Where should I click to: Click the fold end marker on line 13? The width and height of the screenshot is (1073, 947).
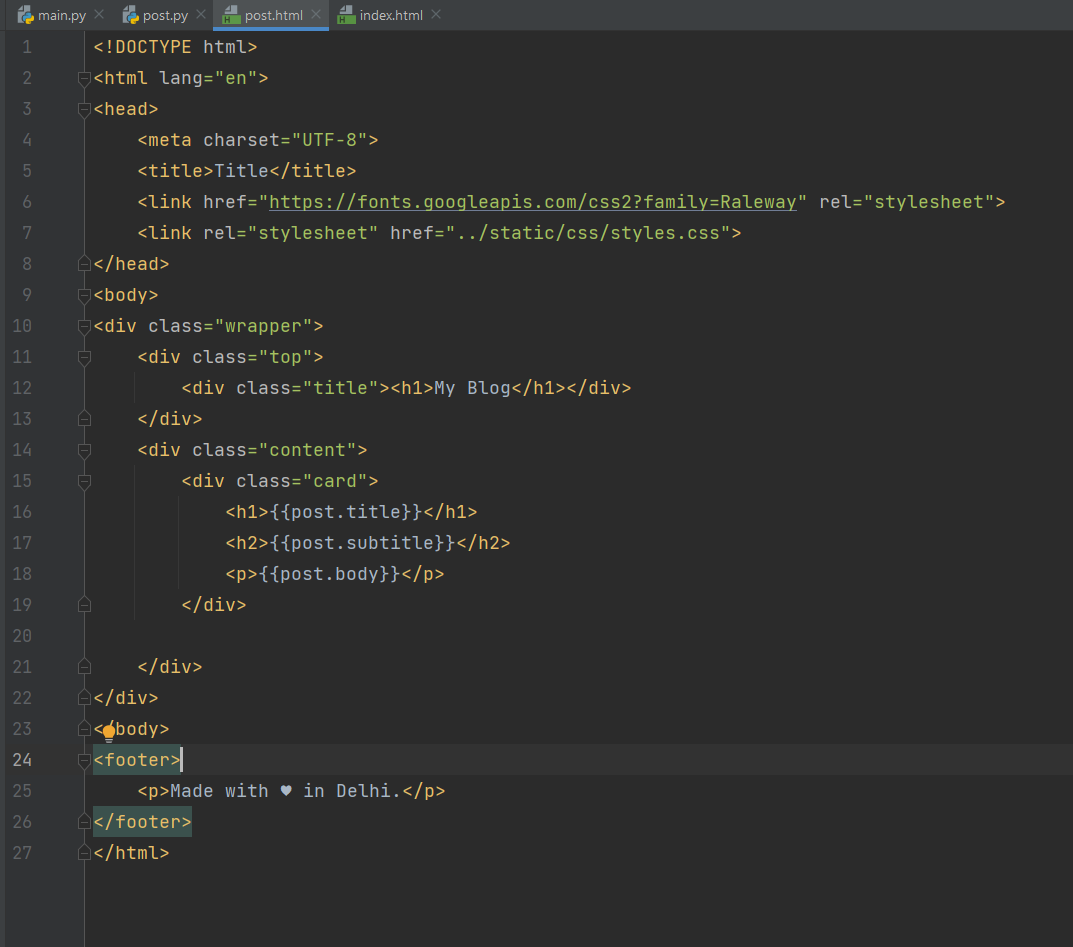tap(84, 418)
